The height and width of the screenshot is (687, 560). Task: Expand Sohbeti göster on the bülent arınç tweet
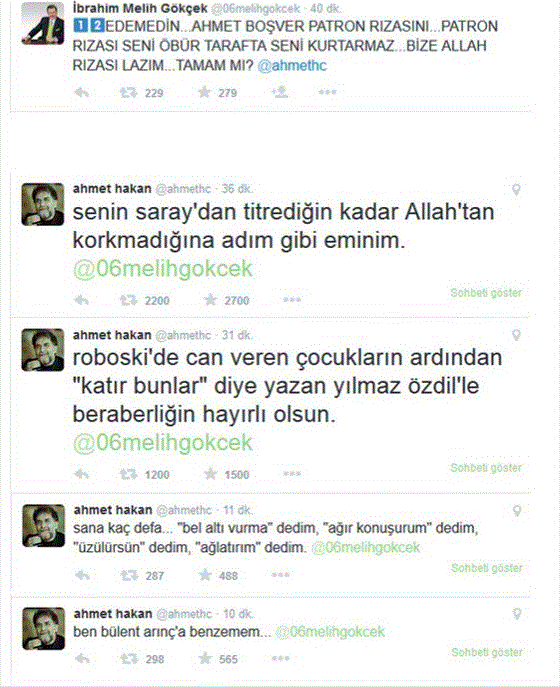tap(487, 652)
